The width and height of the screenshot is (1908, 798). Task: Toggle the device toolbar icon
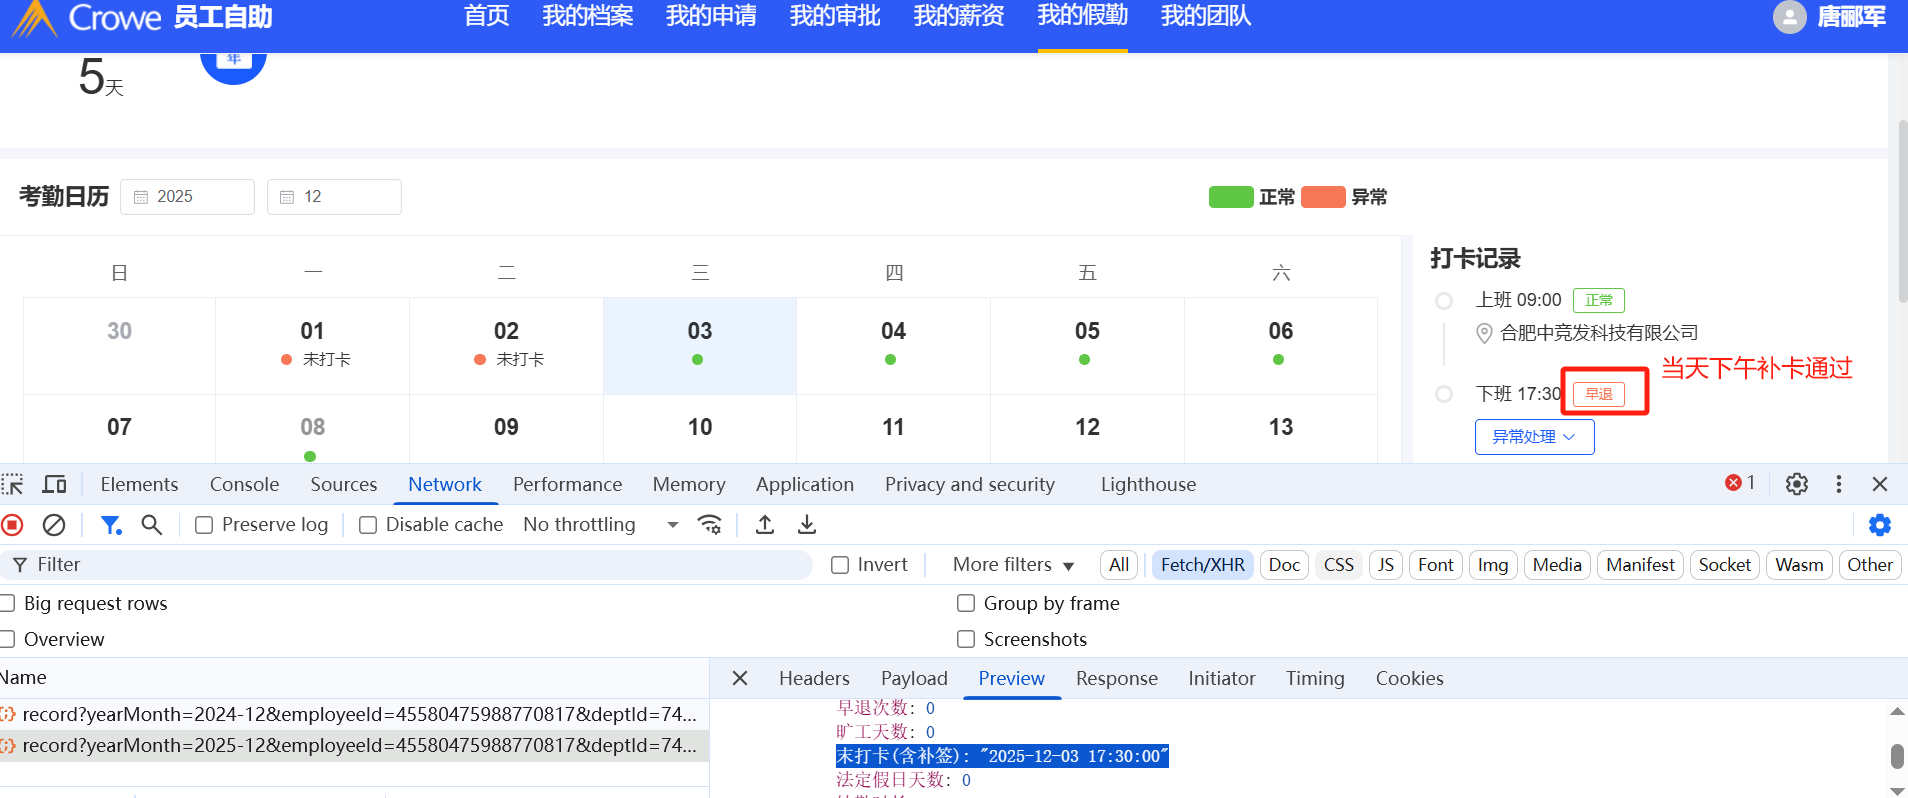pos(54,485)
